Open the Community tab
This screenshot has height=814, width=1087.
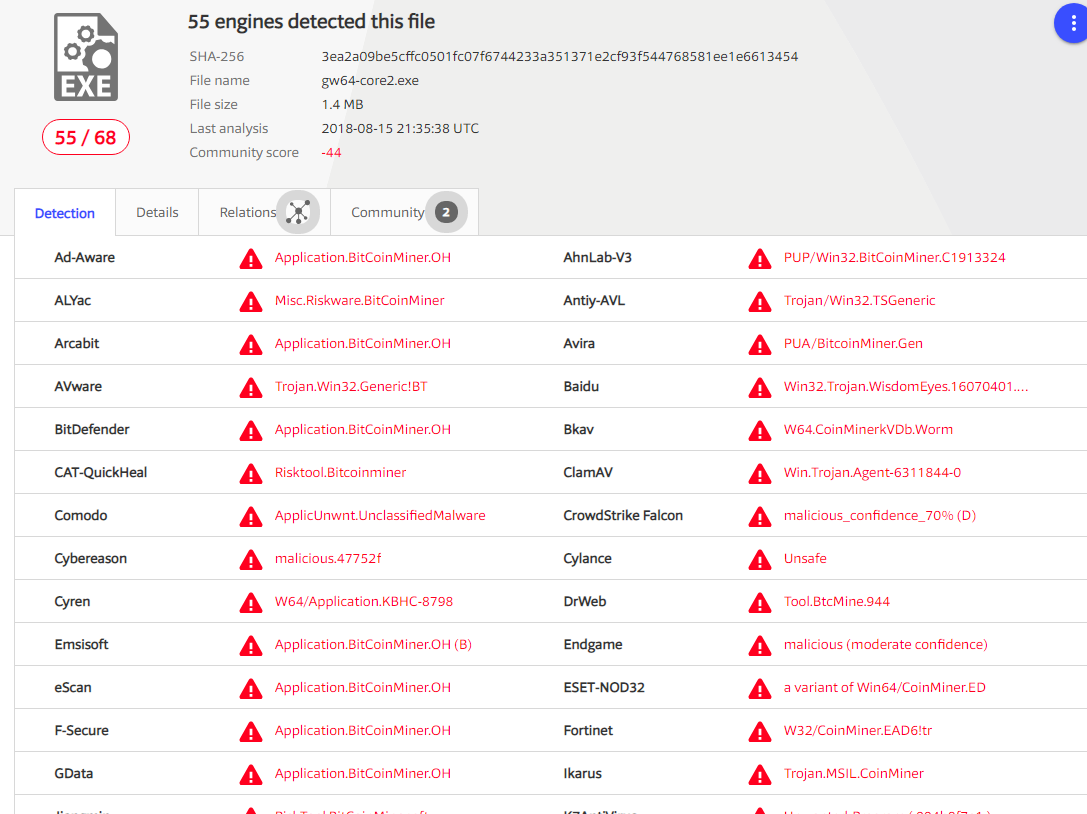point(405,212)
